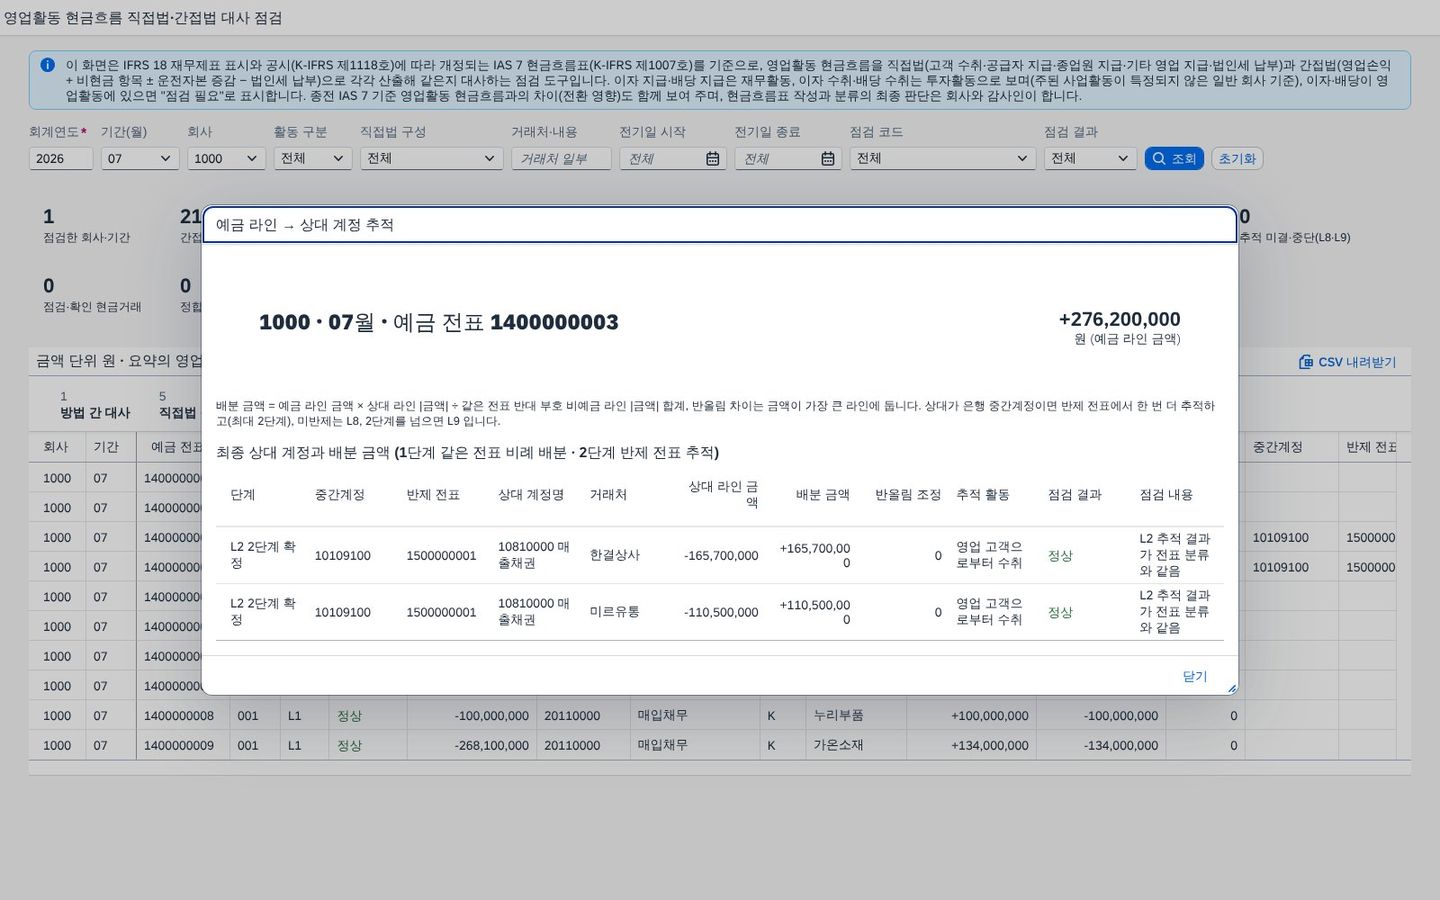Viewport: 1440px width, 900px height.
Task: Click the info icon in the message strip
Action: click(x=47, y=65)
